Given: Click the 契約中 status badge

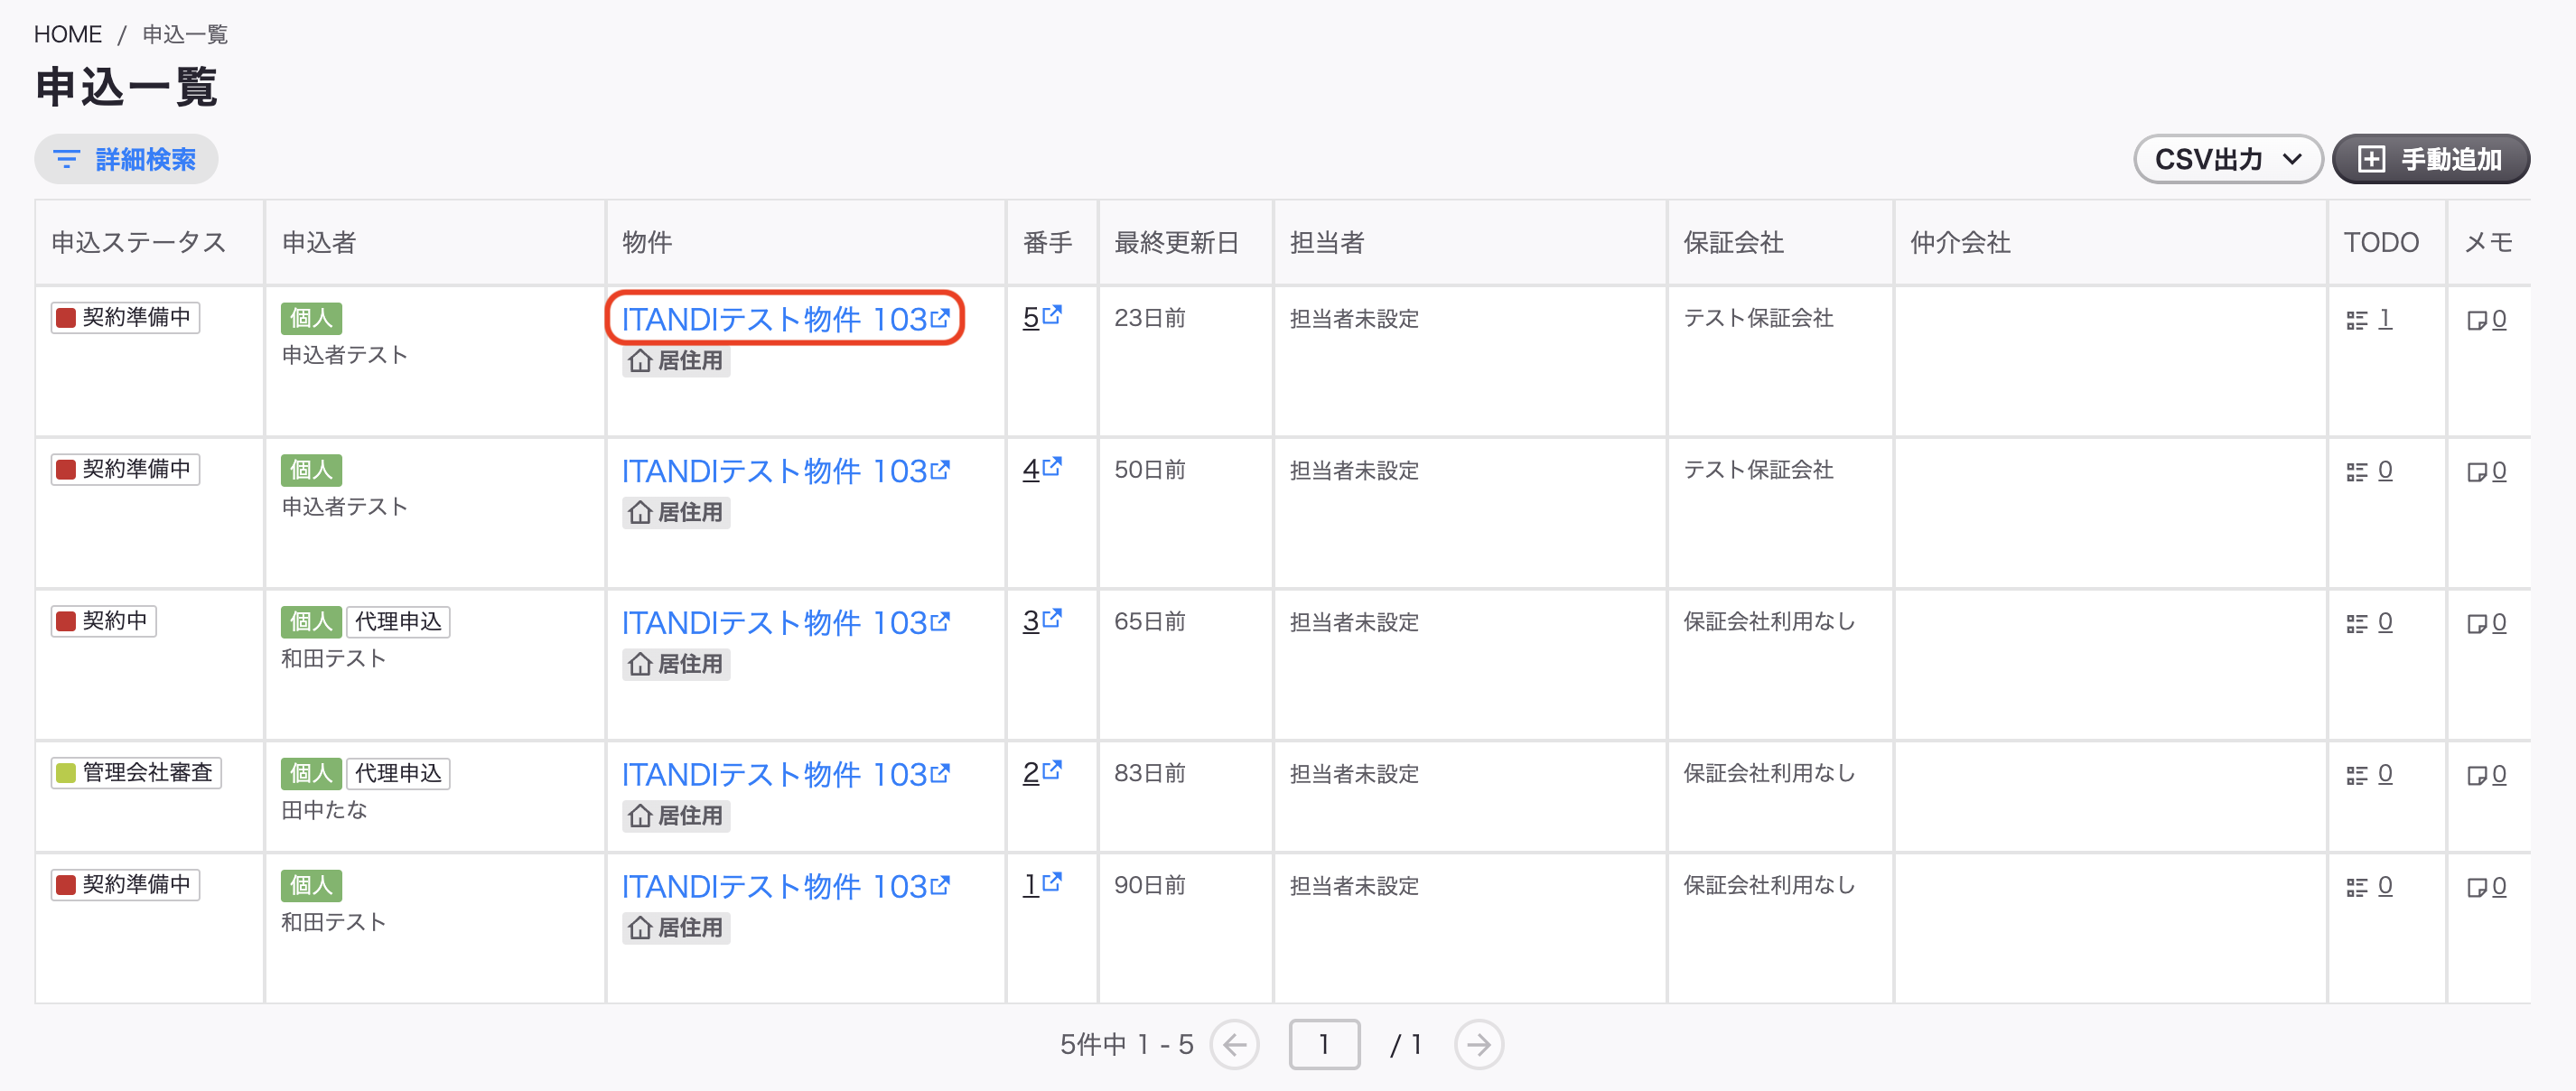Looking at the screenshot, I should tap(104, 621).
